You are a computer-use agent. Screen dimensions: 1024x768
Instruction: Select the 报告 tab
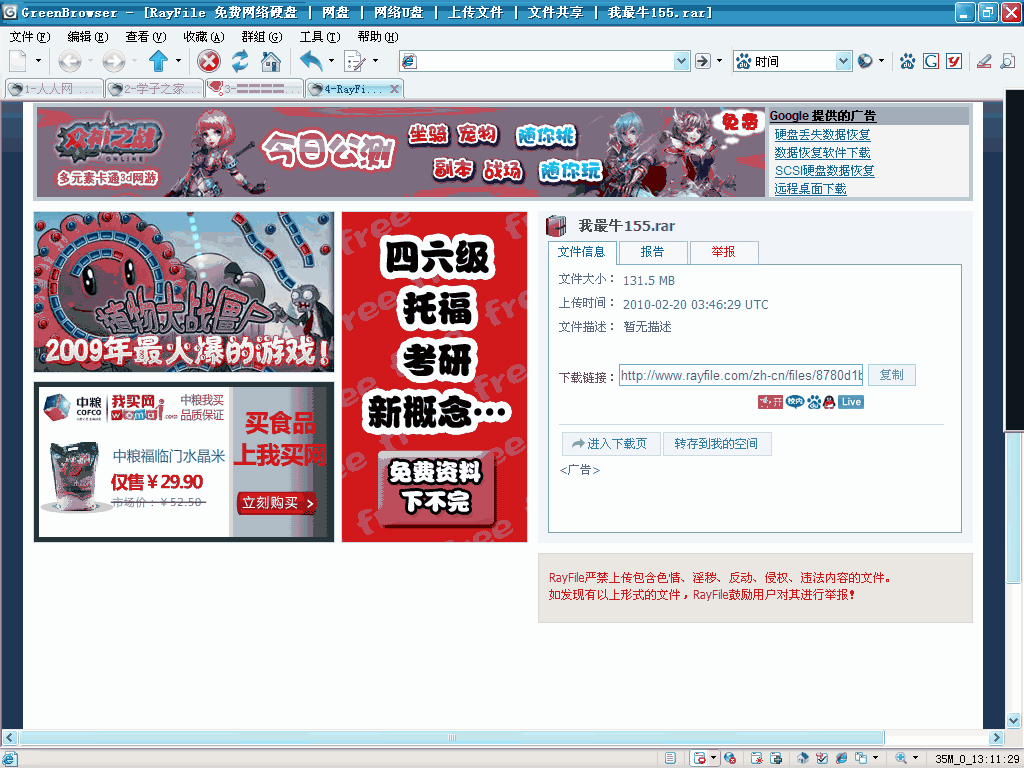pos(652,252)
